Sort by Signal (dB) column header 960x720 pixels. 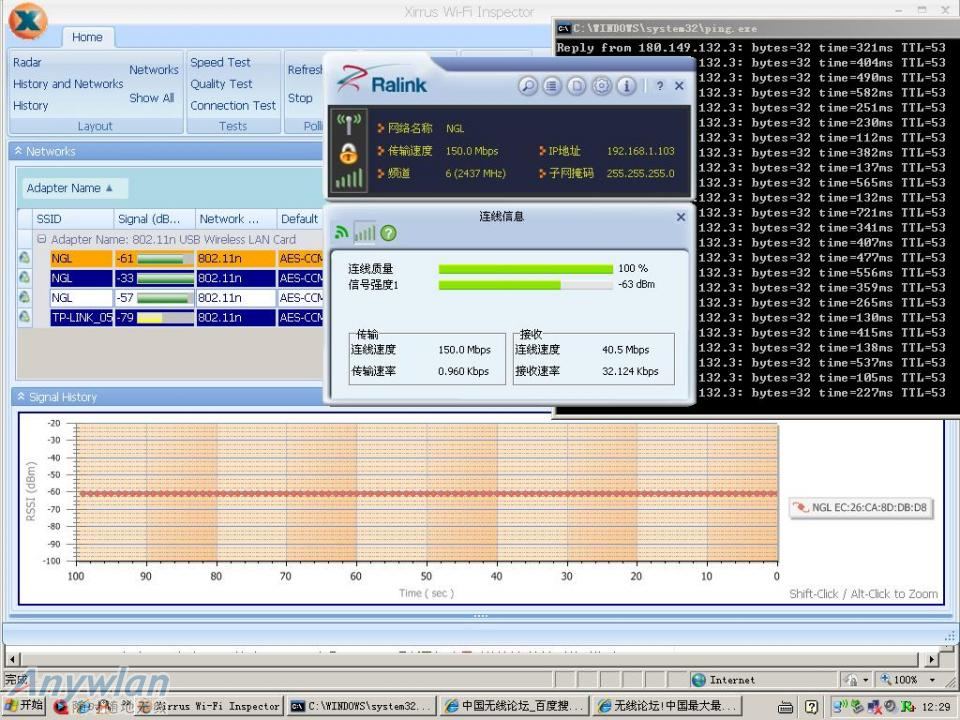[x=154, y=219]
